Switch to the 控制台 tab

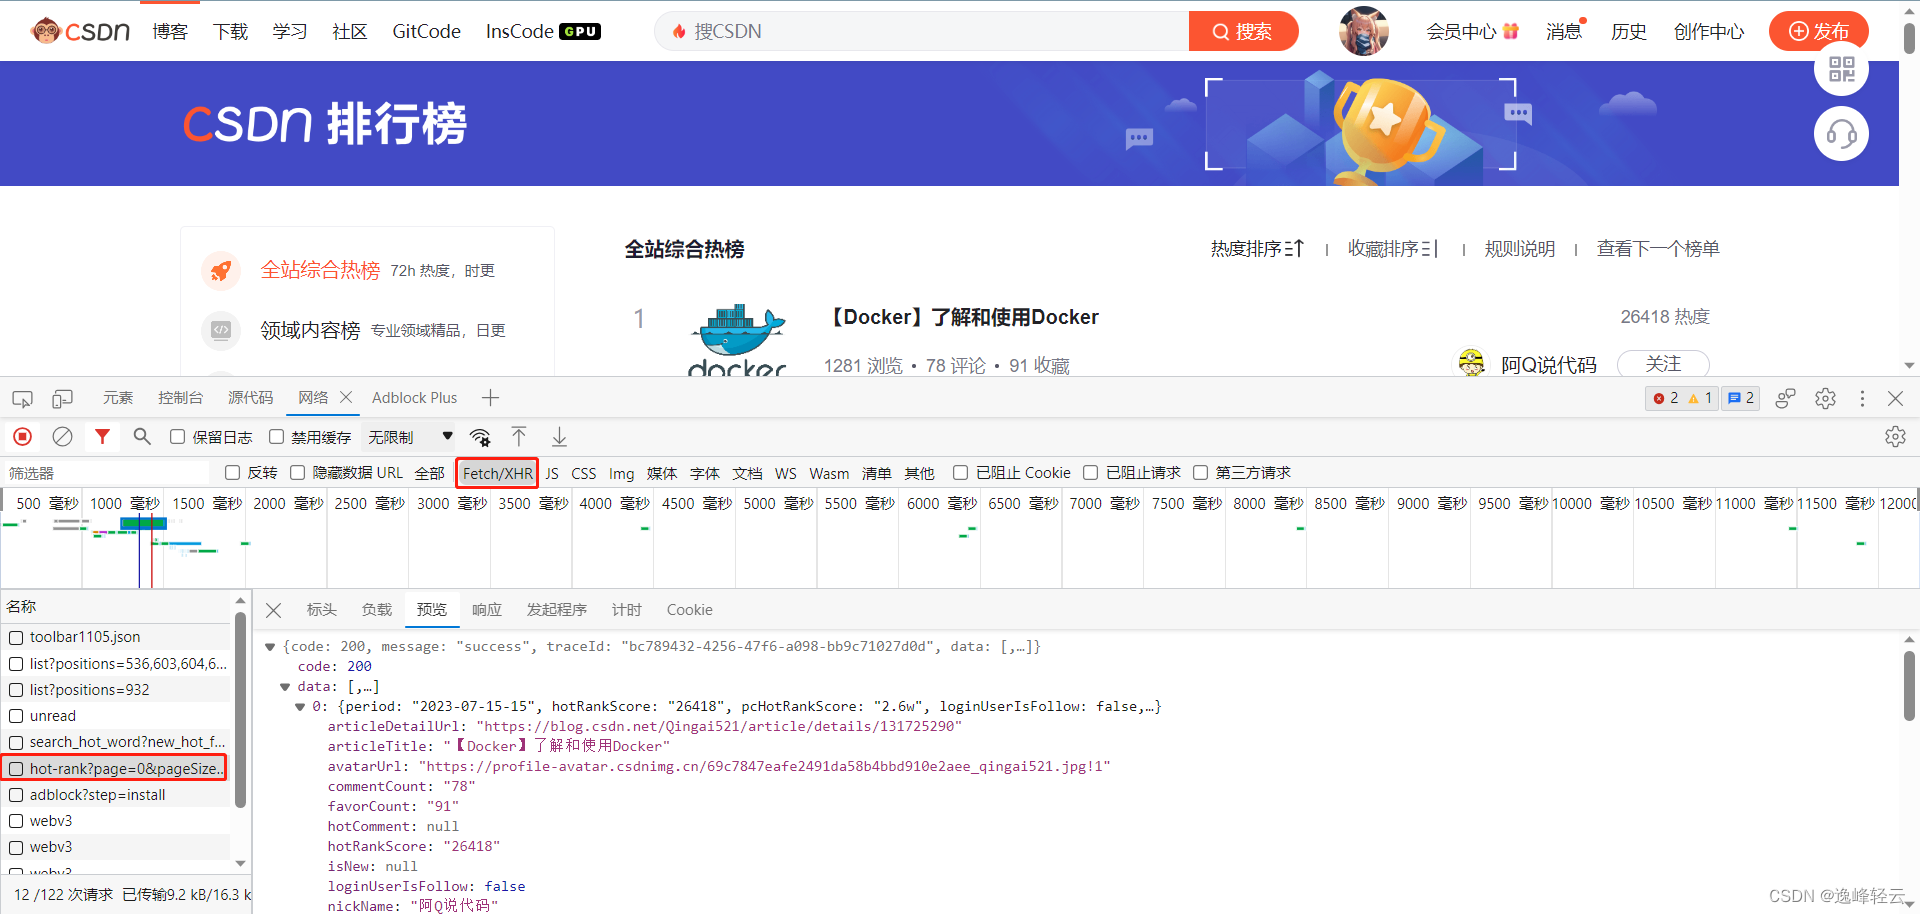click(180, 398)
